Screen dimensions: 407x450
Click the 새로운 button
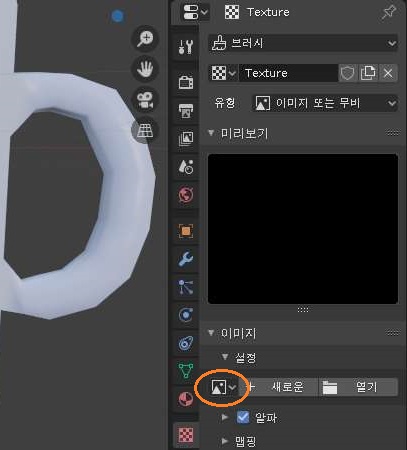coord(279,387)
